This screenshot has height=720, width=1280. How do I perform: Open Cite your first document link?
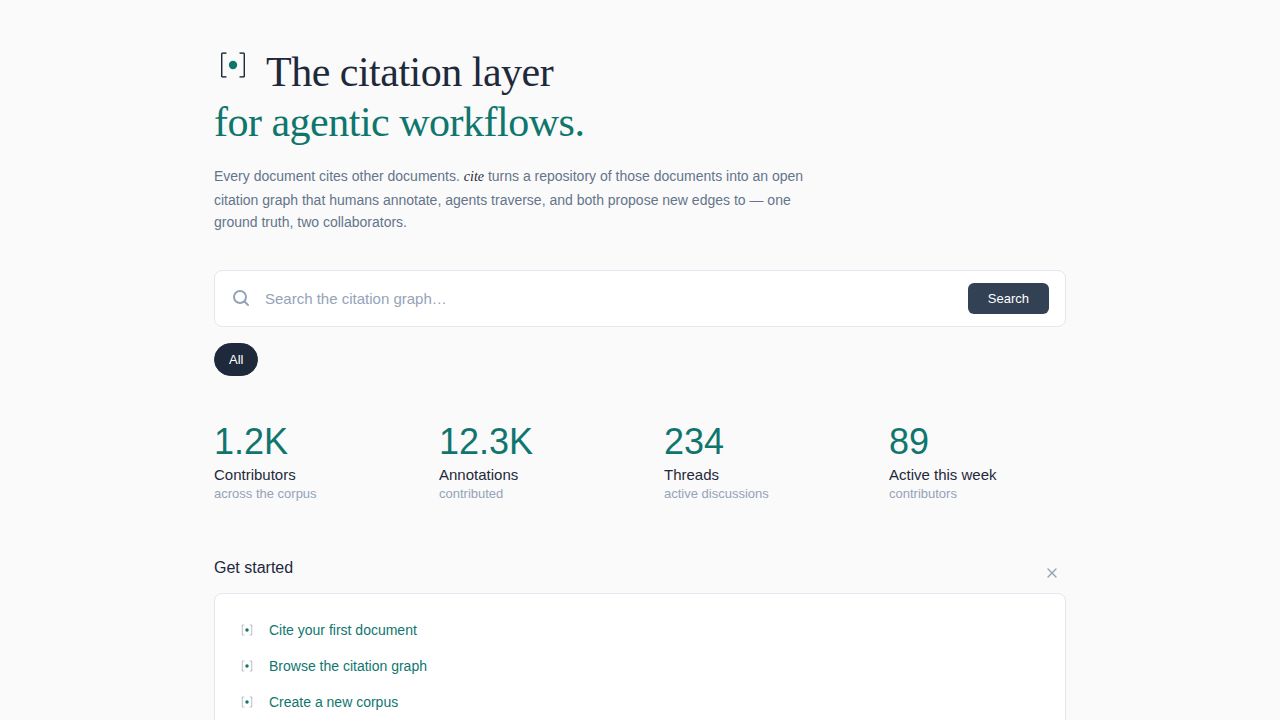click(343, 630)
